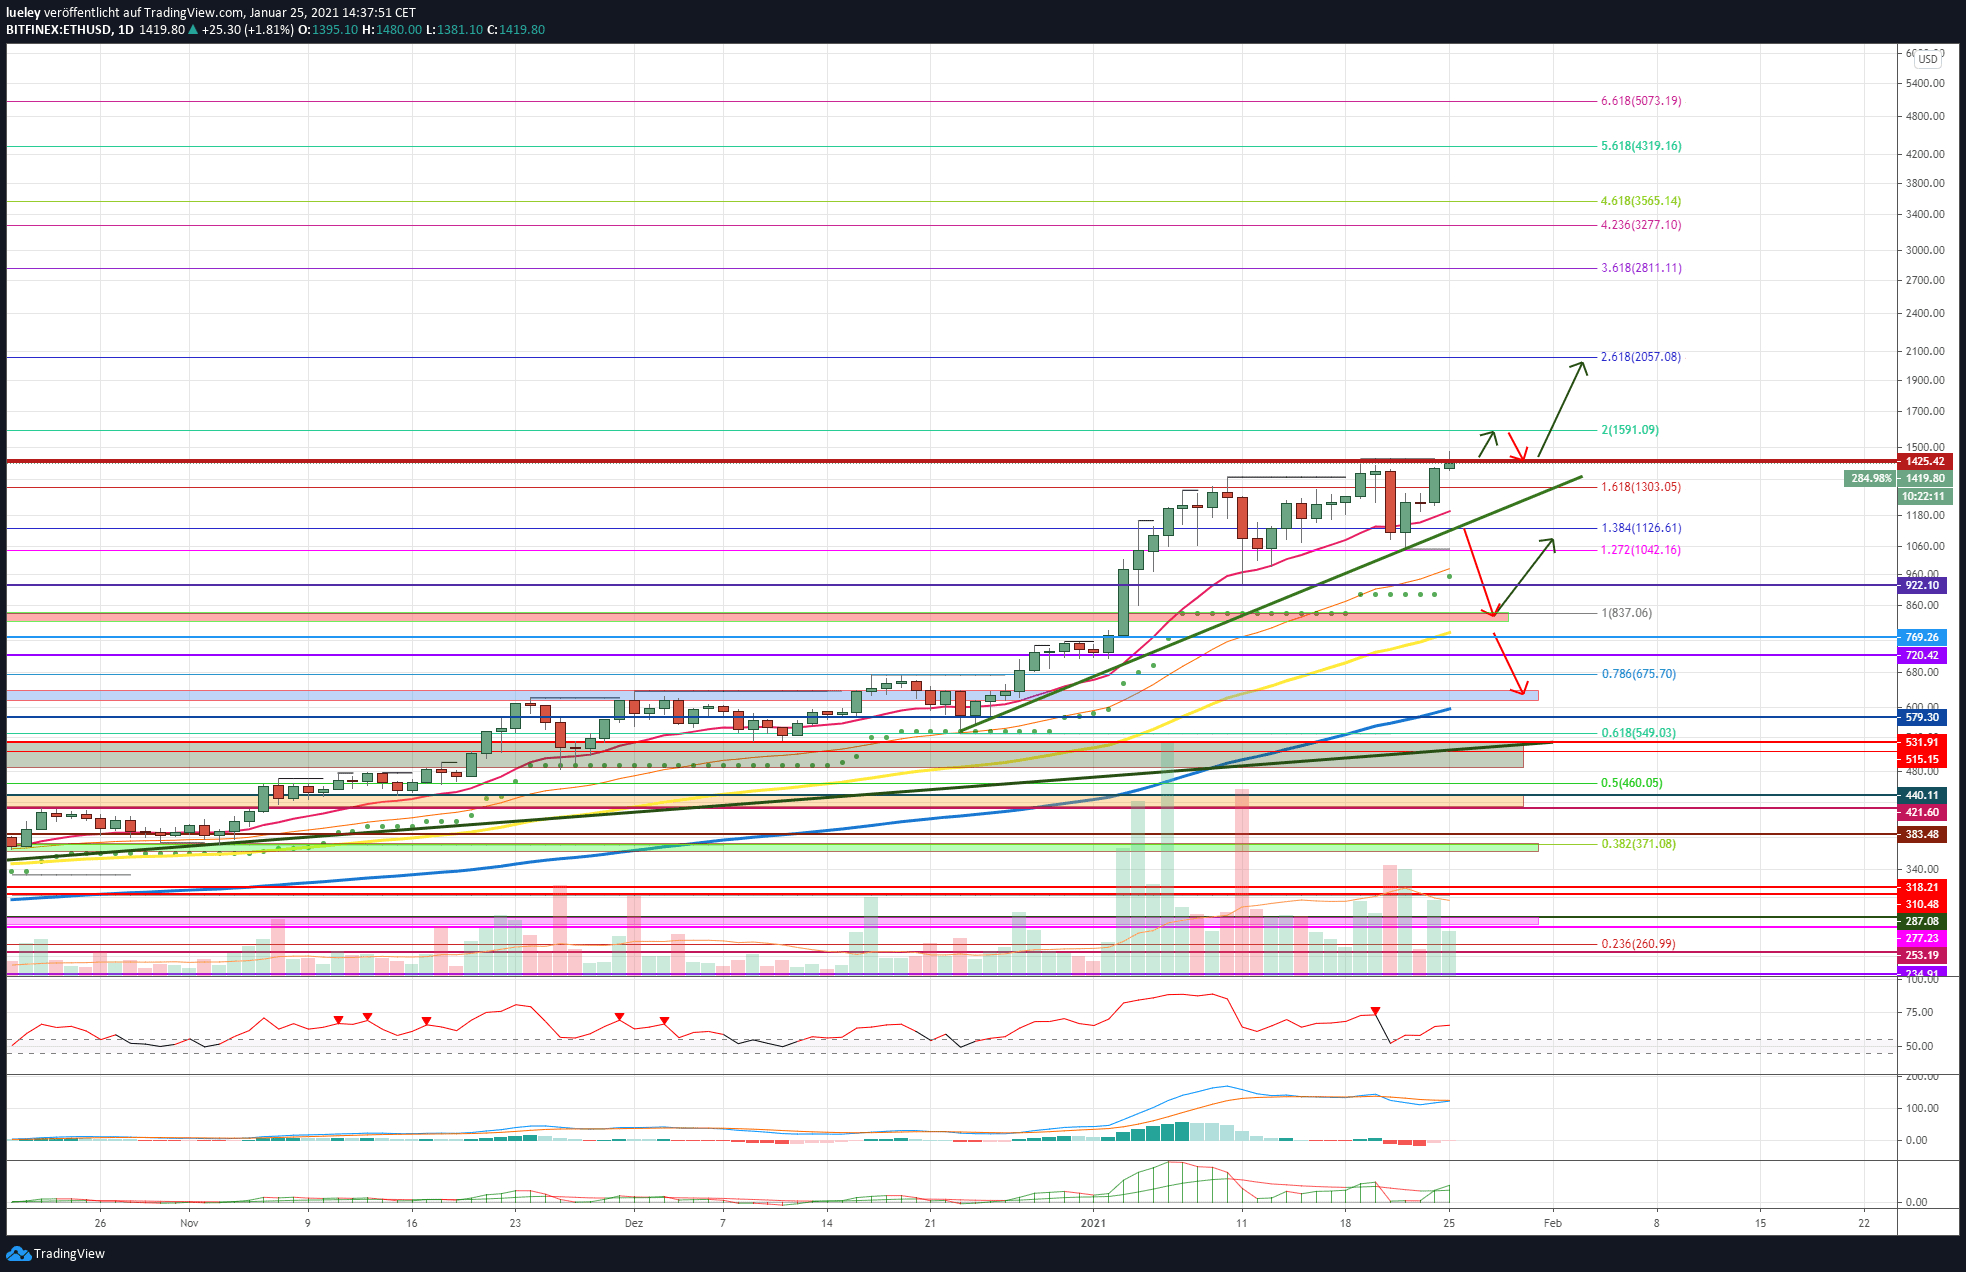This screenshot has width=1966, height=1272.
Task: Click the 25 date label on time axis
Action: [1449, 1223]
